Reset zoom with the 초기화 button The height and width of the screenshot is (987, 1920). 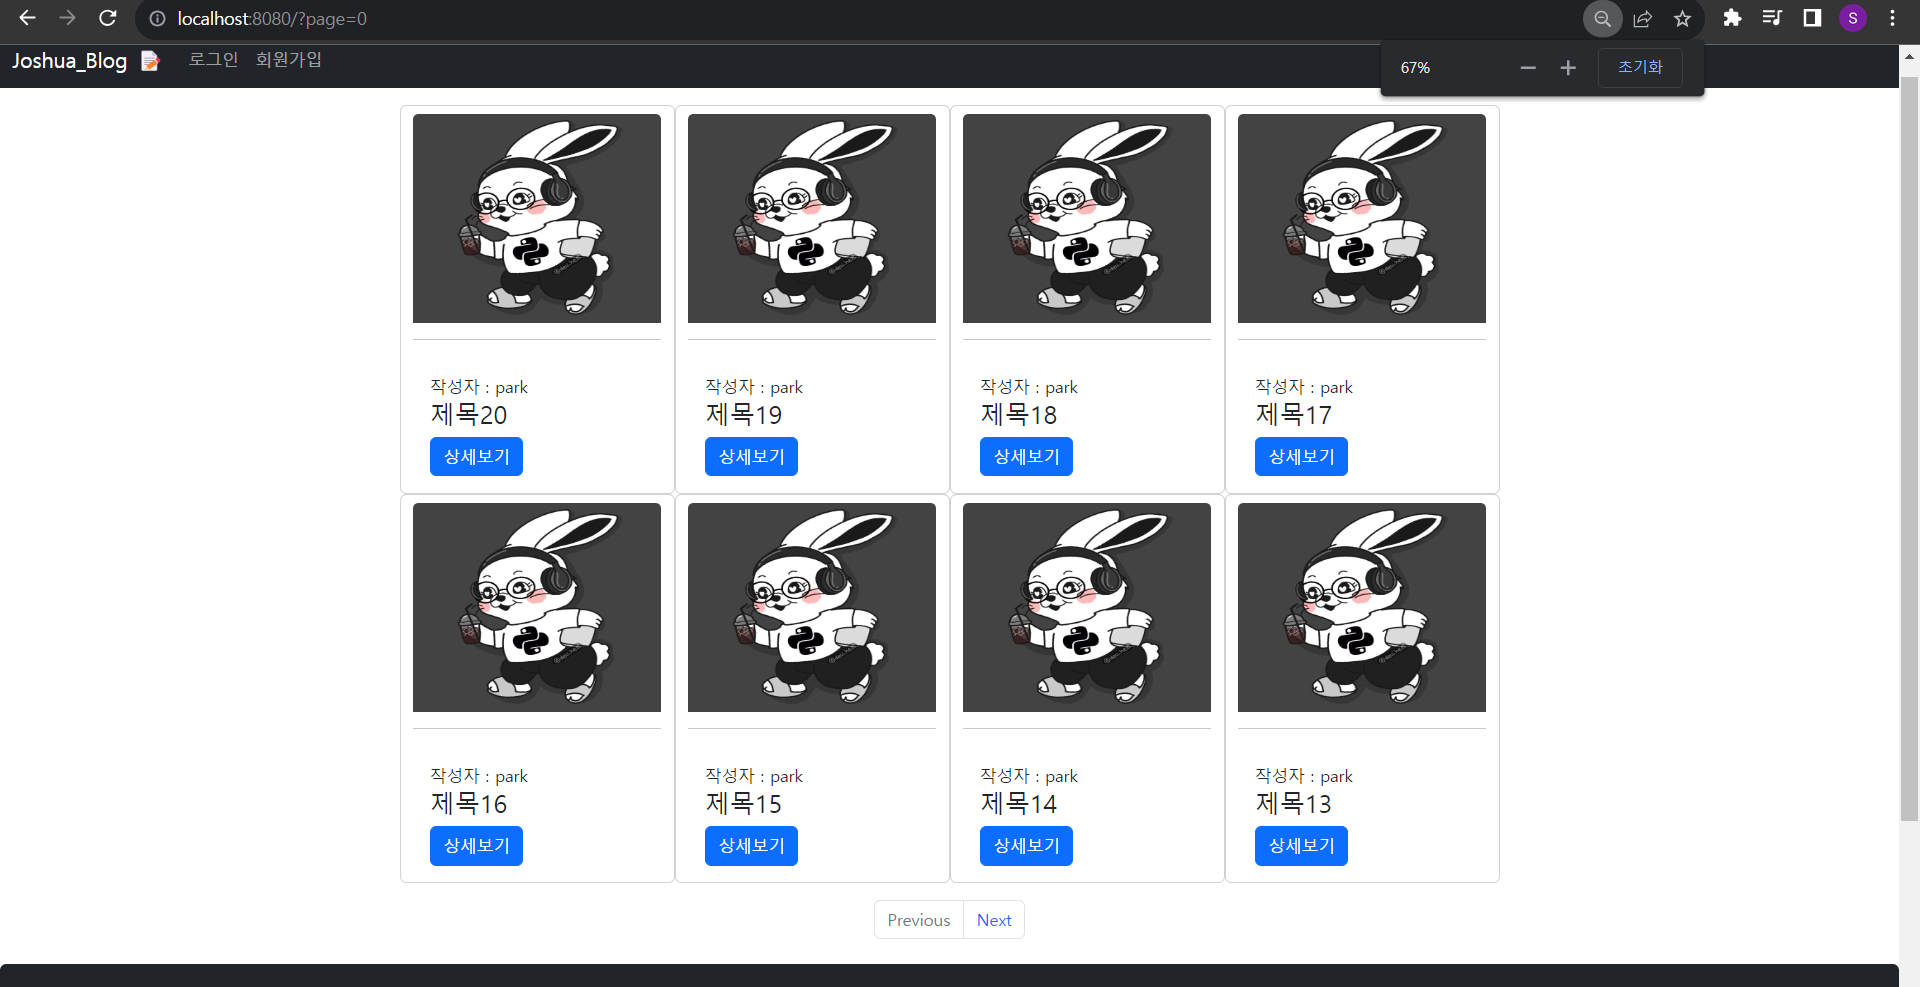click(x=1640, y=67)
